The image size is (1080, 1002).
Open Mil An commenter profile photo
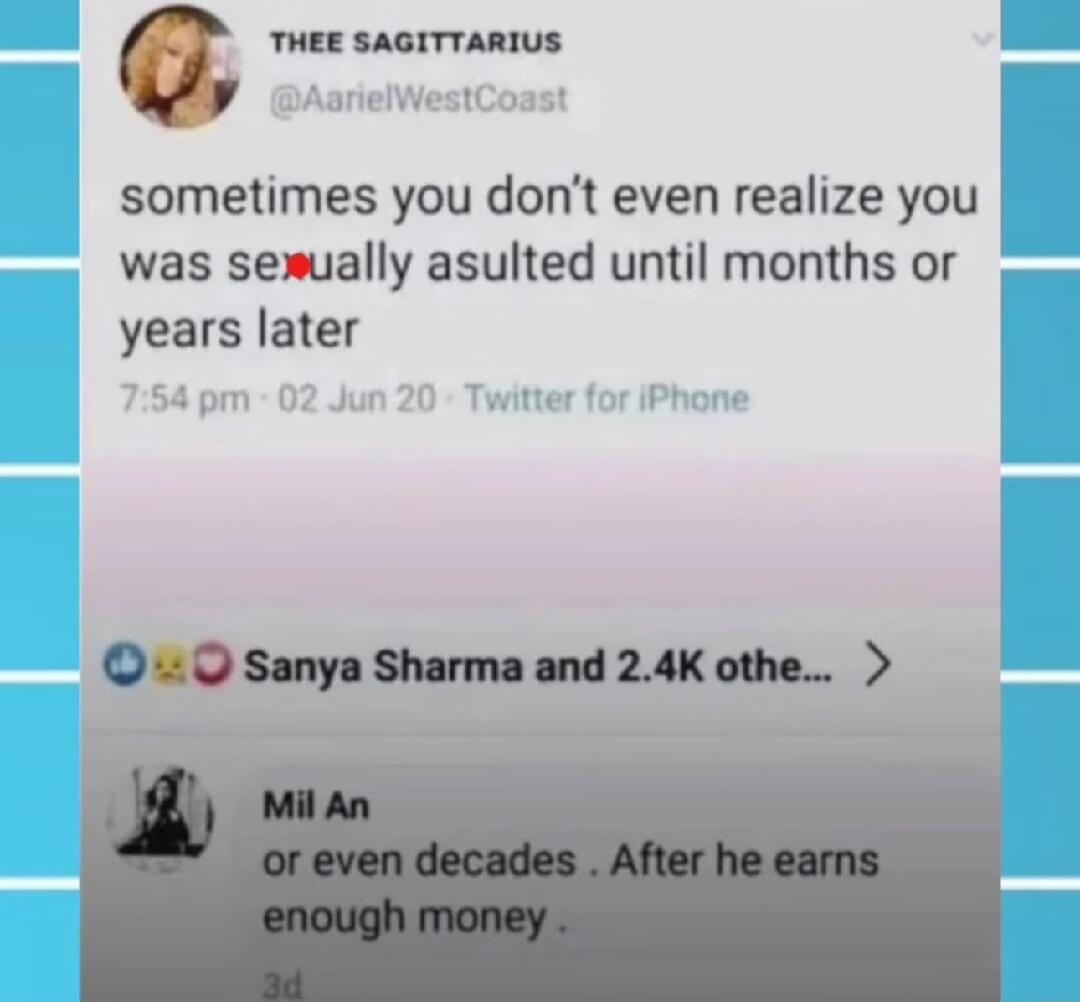pos(160,820)
